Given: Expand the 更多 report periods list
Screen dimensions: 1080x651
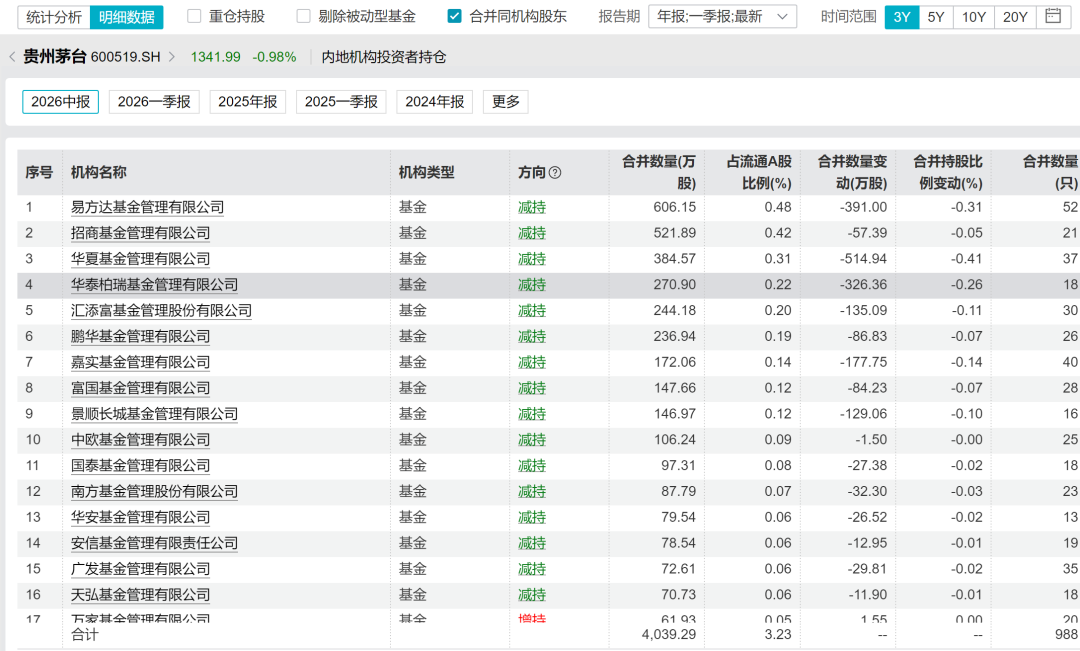Looking at the screenshot, I should pos(506,102).
